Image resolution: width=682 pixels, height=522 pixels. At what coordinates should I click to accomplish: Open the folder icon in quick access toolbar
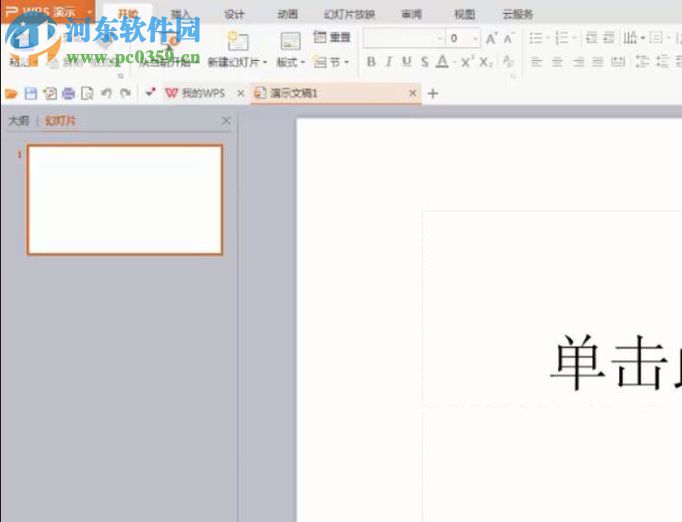[11, 93]
